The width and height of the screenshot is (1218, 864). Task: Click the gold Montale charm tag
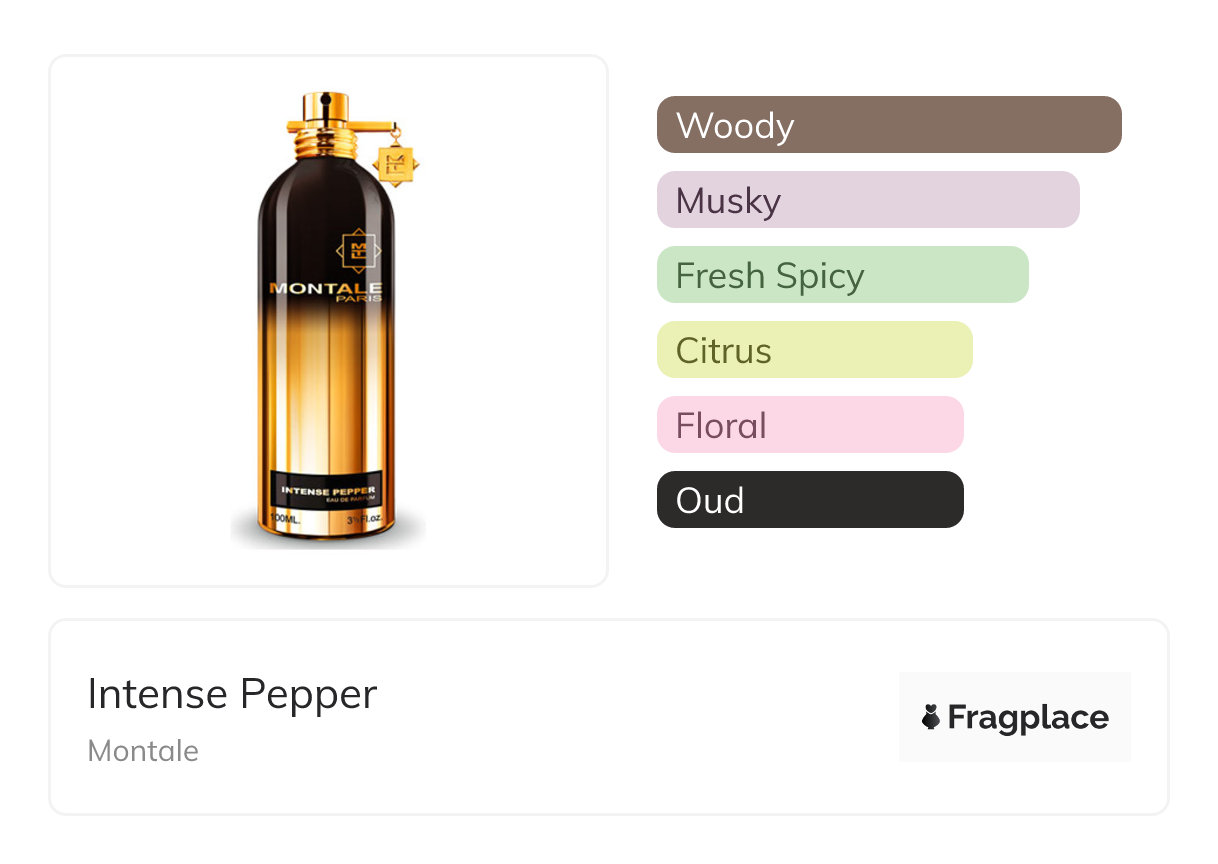tap(394, 163)
